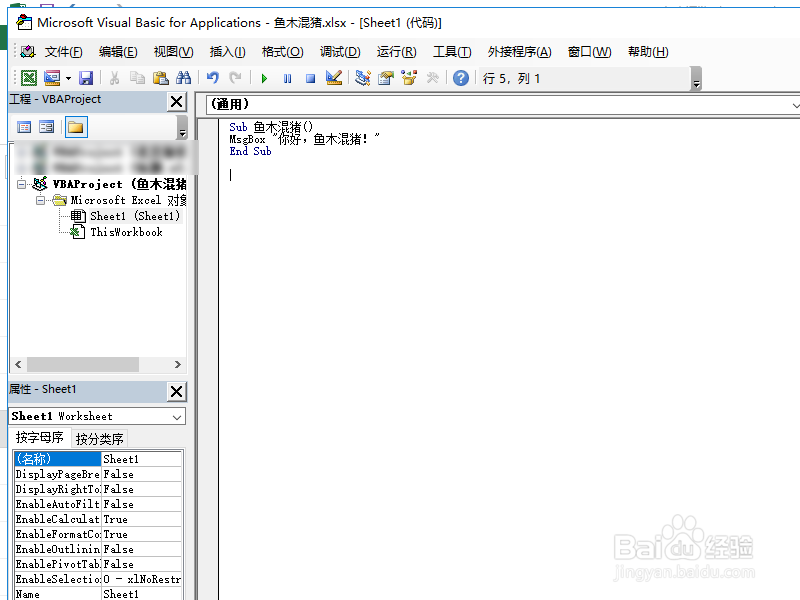Collapse the Microsoft Excel 对象 folder node
The image size is (800, 600).
40,200
